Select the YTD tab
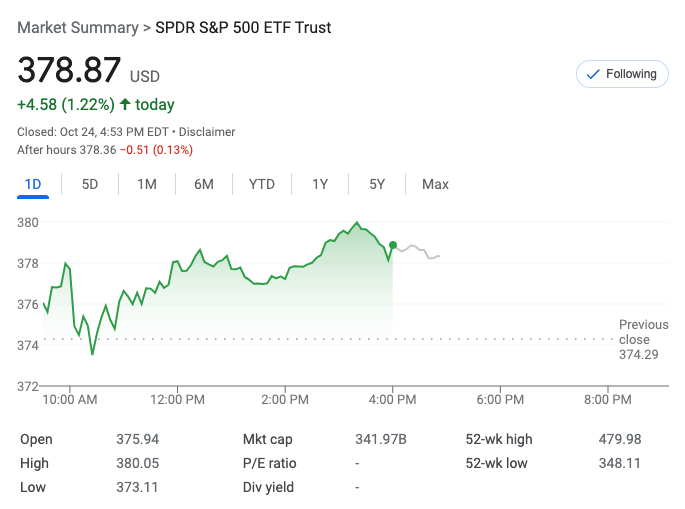 262,184
